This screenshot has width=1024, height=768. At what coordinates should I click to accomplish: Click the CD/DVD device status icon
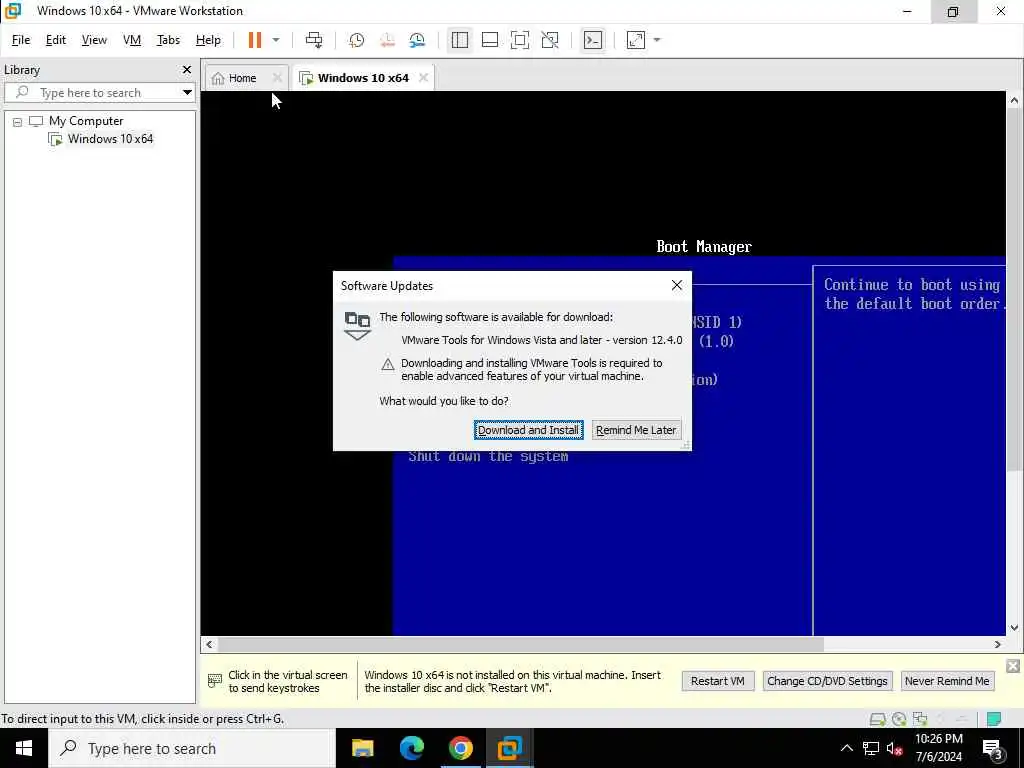[899, 719]
